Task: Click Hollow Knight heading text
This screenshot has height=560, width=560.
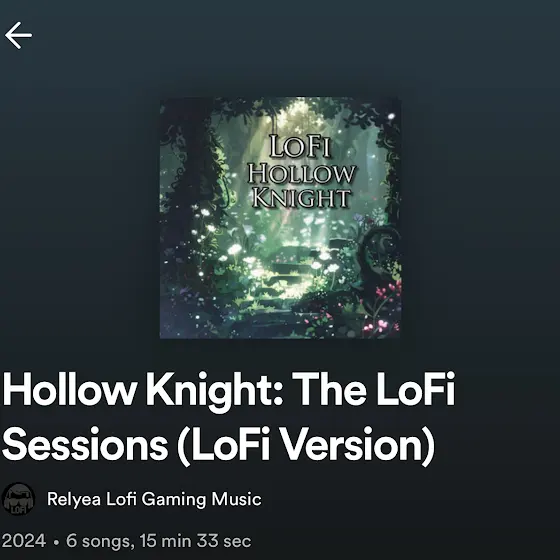Action: pos(143,390)
